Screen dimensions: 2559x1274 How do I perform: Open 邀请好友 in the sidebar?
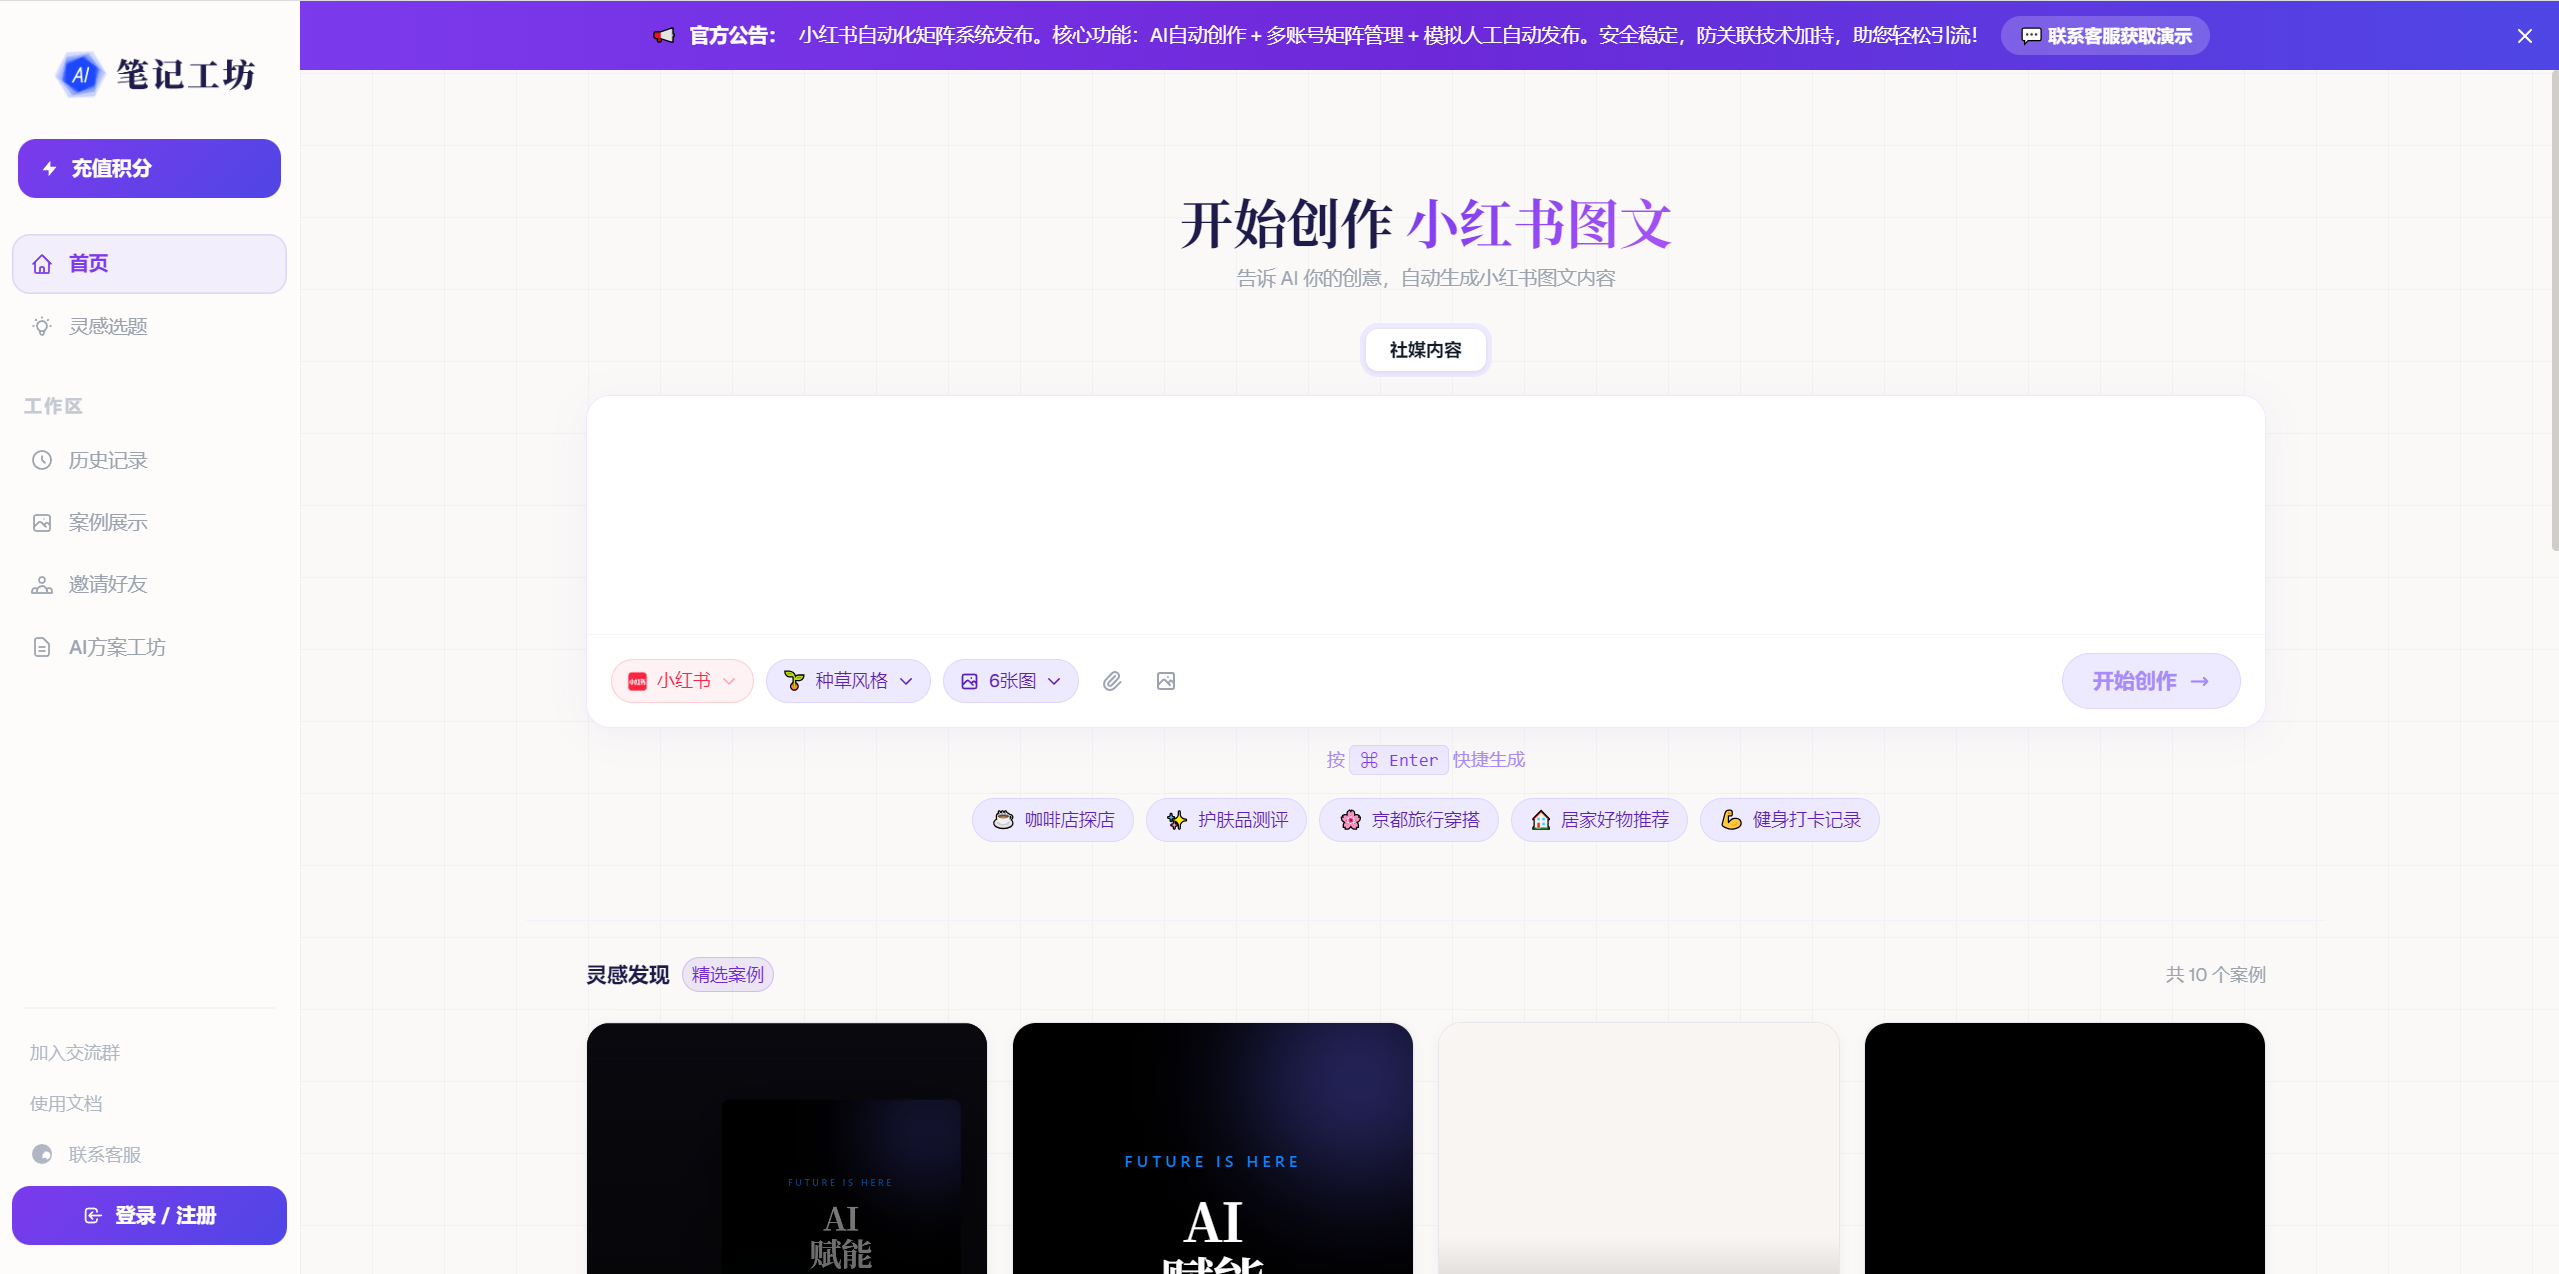[x=149, y=585]
